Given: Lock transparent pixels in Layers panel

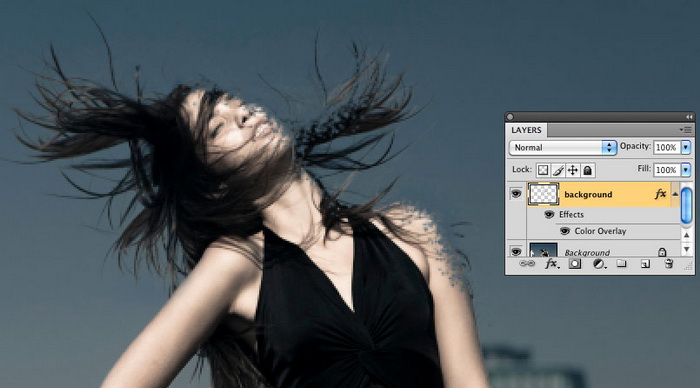Looking at the screenshot, I should pos(543,170).
